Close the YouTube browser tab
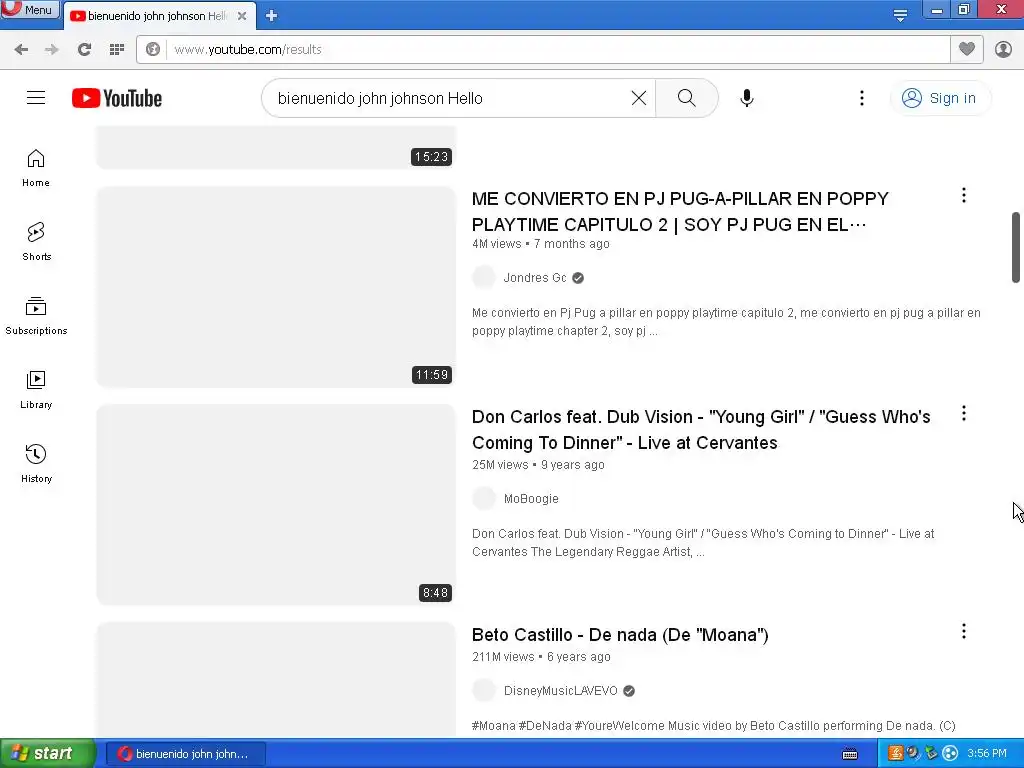Viewport: 1024px width, 768px height. pos(242,16)
